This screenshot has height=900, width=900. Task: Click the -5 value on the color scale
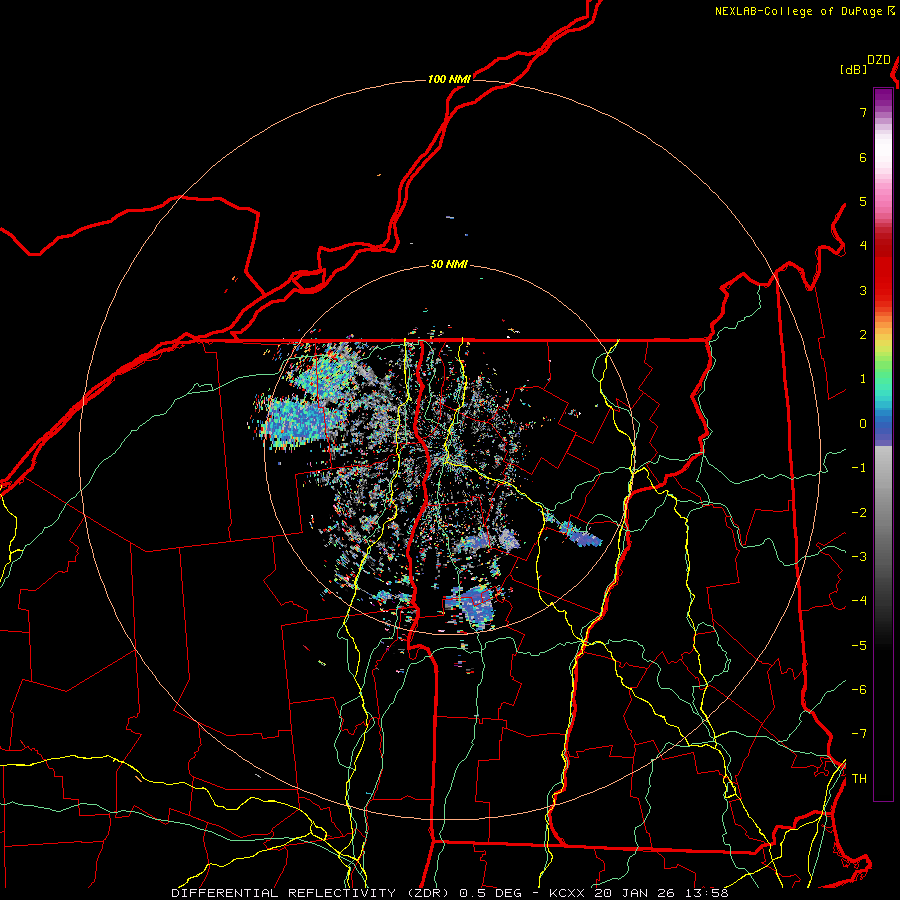pos(859,646)
